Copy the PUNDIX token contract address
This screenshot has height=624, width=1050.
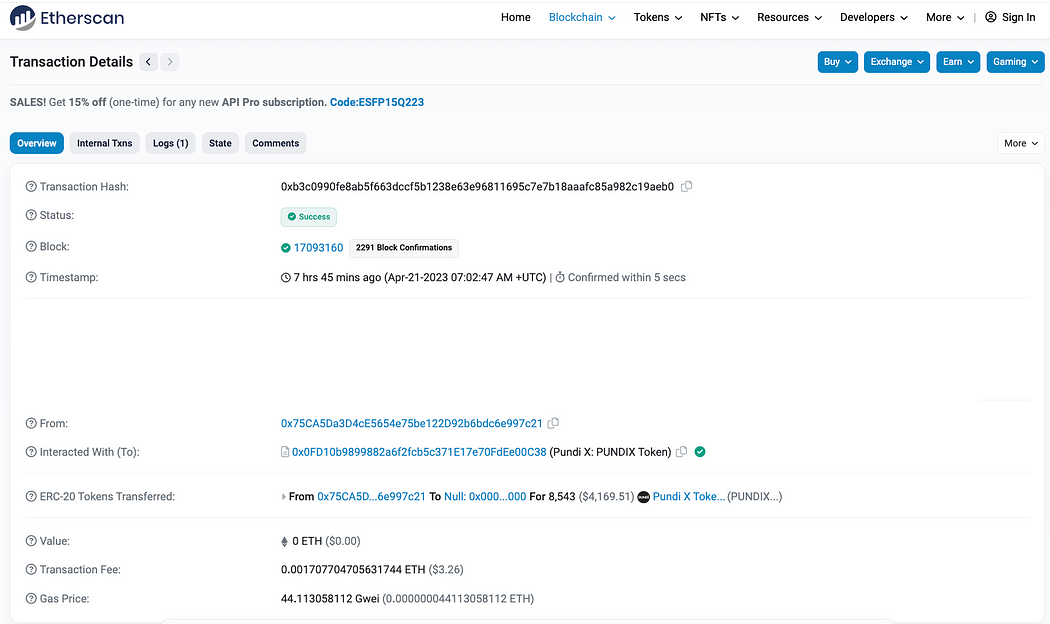(681, 452)
